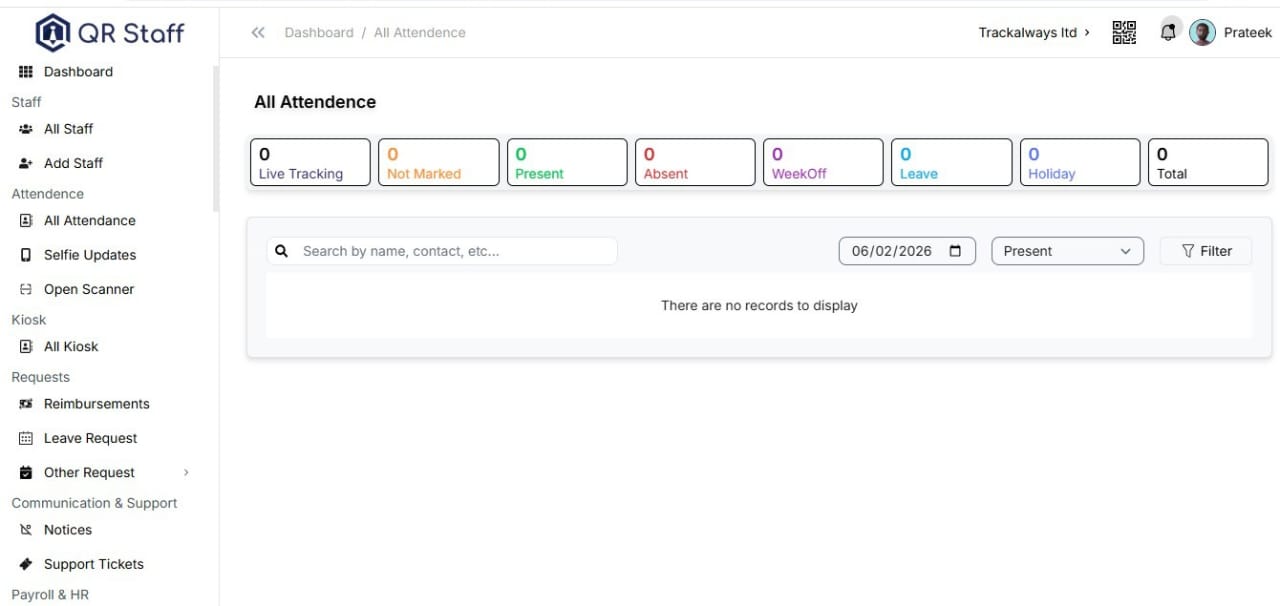Click the Support Tickets icon
Viewport: 1280px width, 606px height.
click(x=24, y=563)
